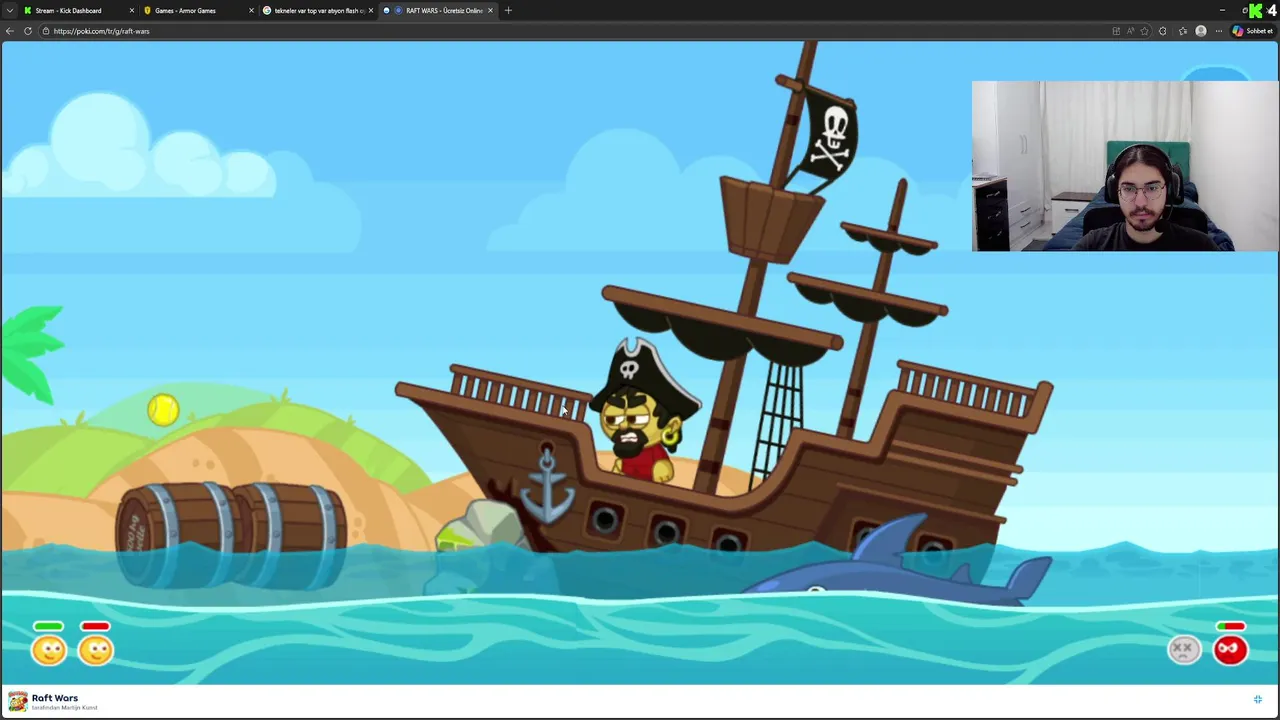Click the yellow tennis ball in game
This screenshot has width=1280, height=720.
[x=163, y=409]
